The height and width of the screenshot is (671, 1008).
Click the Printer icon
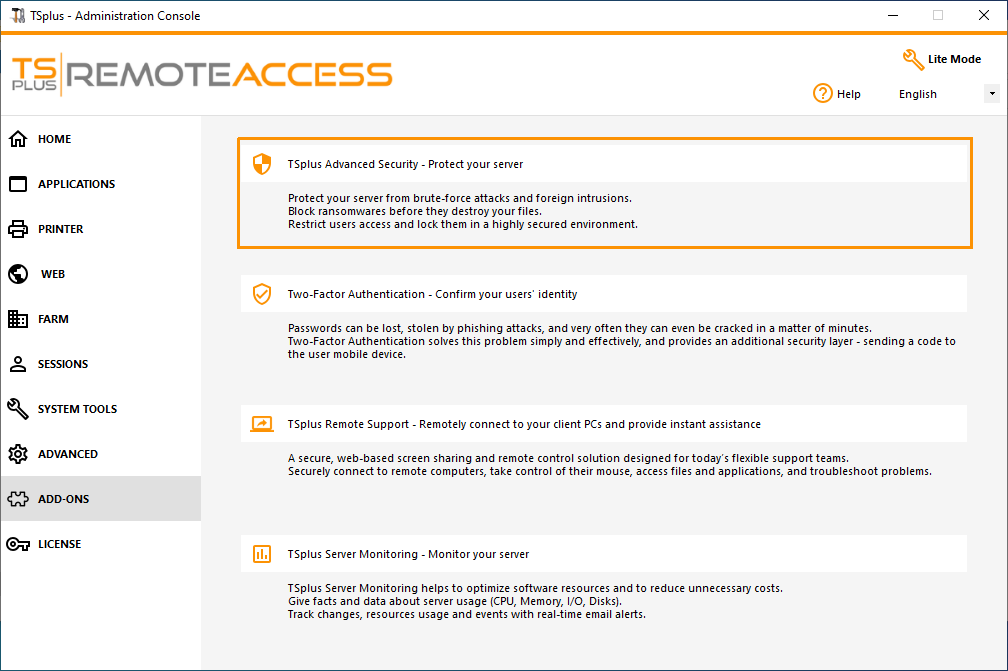17,229
